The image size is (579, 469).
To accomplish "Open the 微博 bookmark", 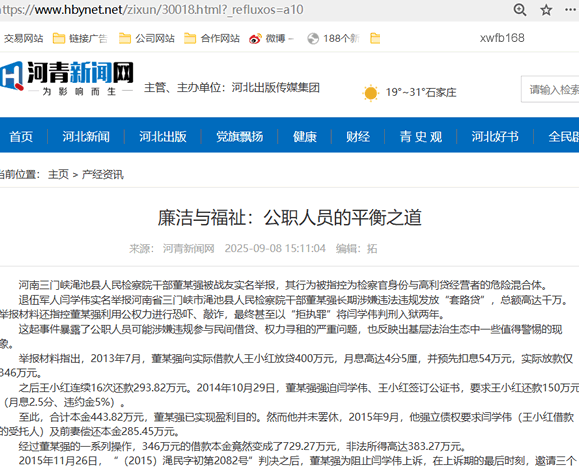I will (271, 38).
